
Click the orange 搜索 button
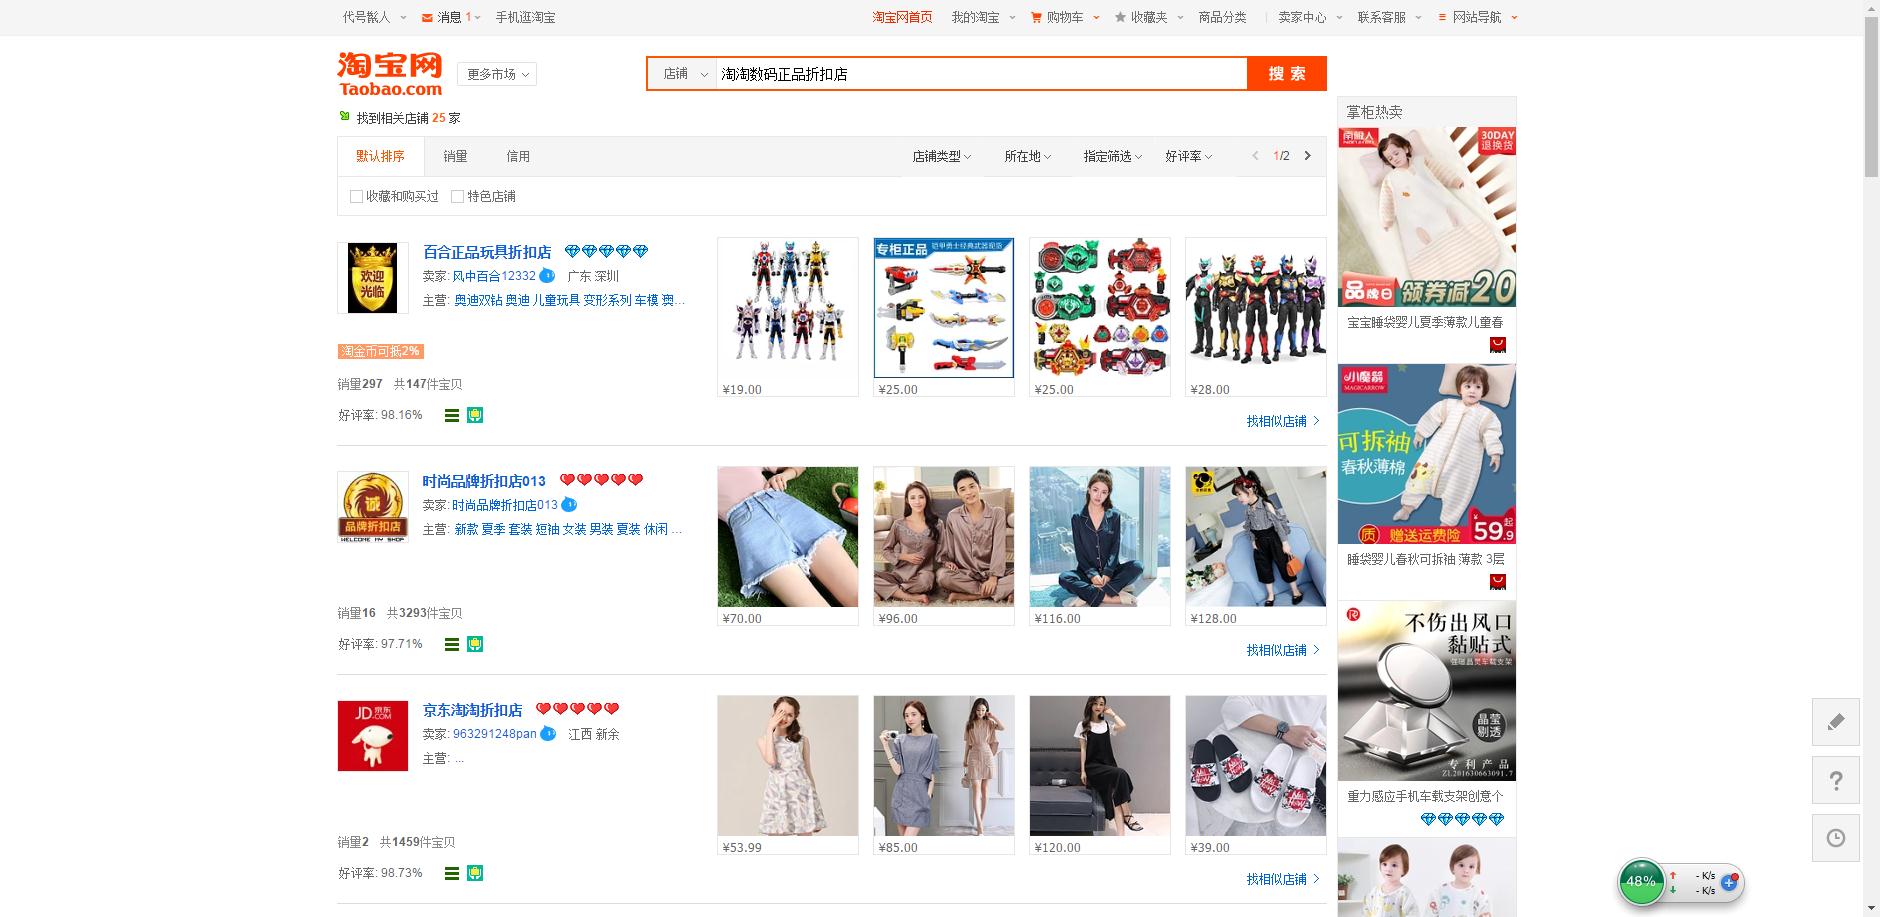click(1287, 74)
